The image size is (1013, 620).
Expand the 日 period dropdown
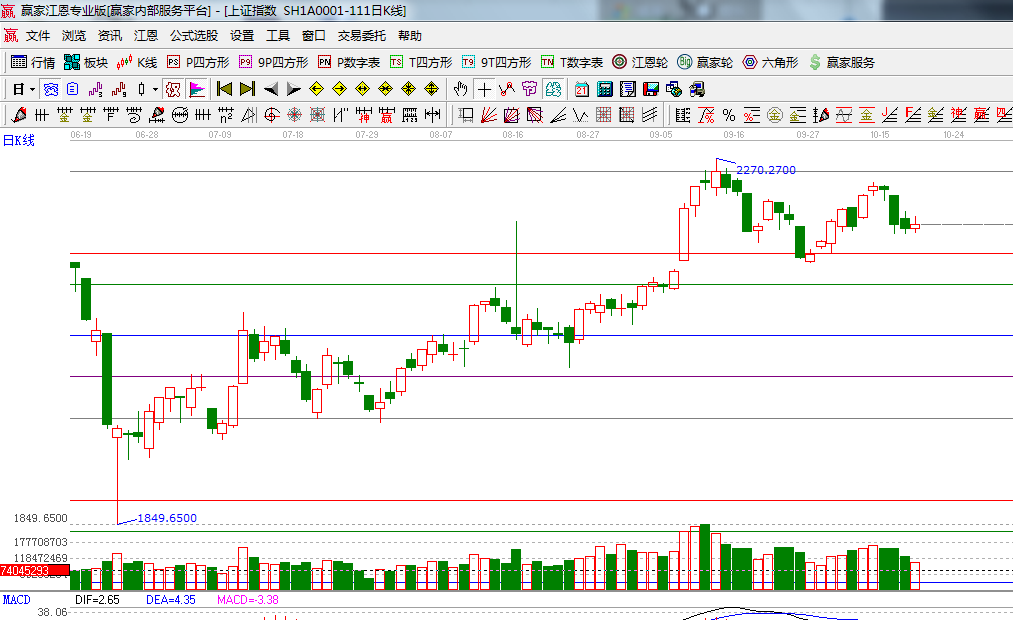[x=23, y=89]
